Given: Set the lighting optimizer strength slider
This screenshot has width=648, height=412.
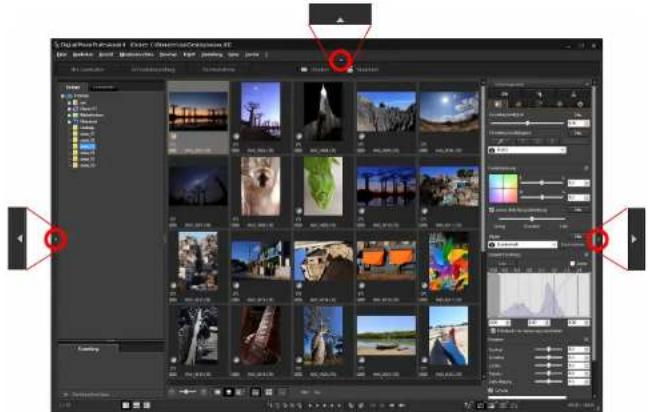Looking at the screenshot, I should [531, 219].
